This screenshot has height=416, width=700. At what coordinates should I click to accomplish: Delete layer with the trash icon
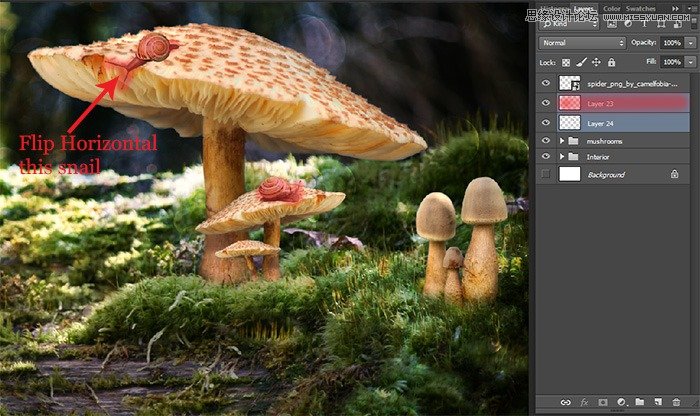(676, 402)
